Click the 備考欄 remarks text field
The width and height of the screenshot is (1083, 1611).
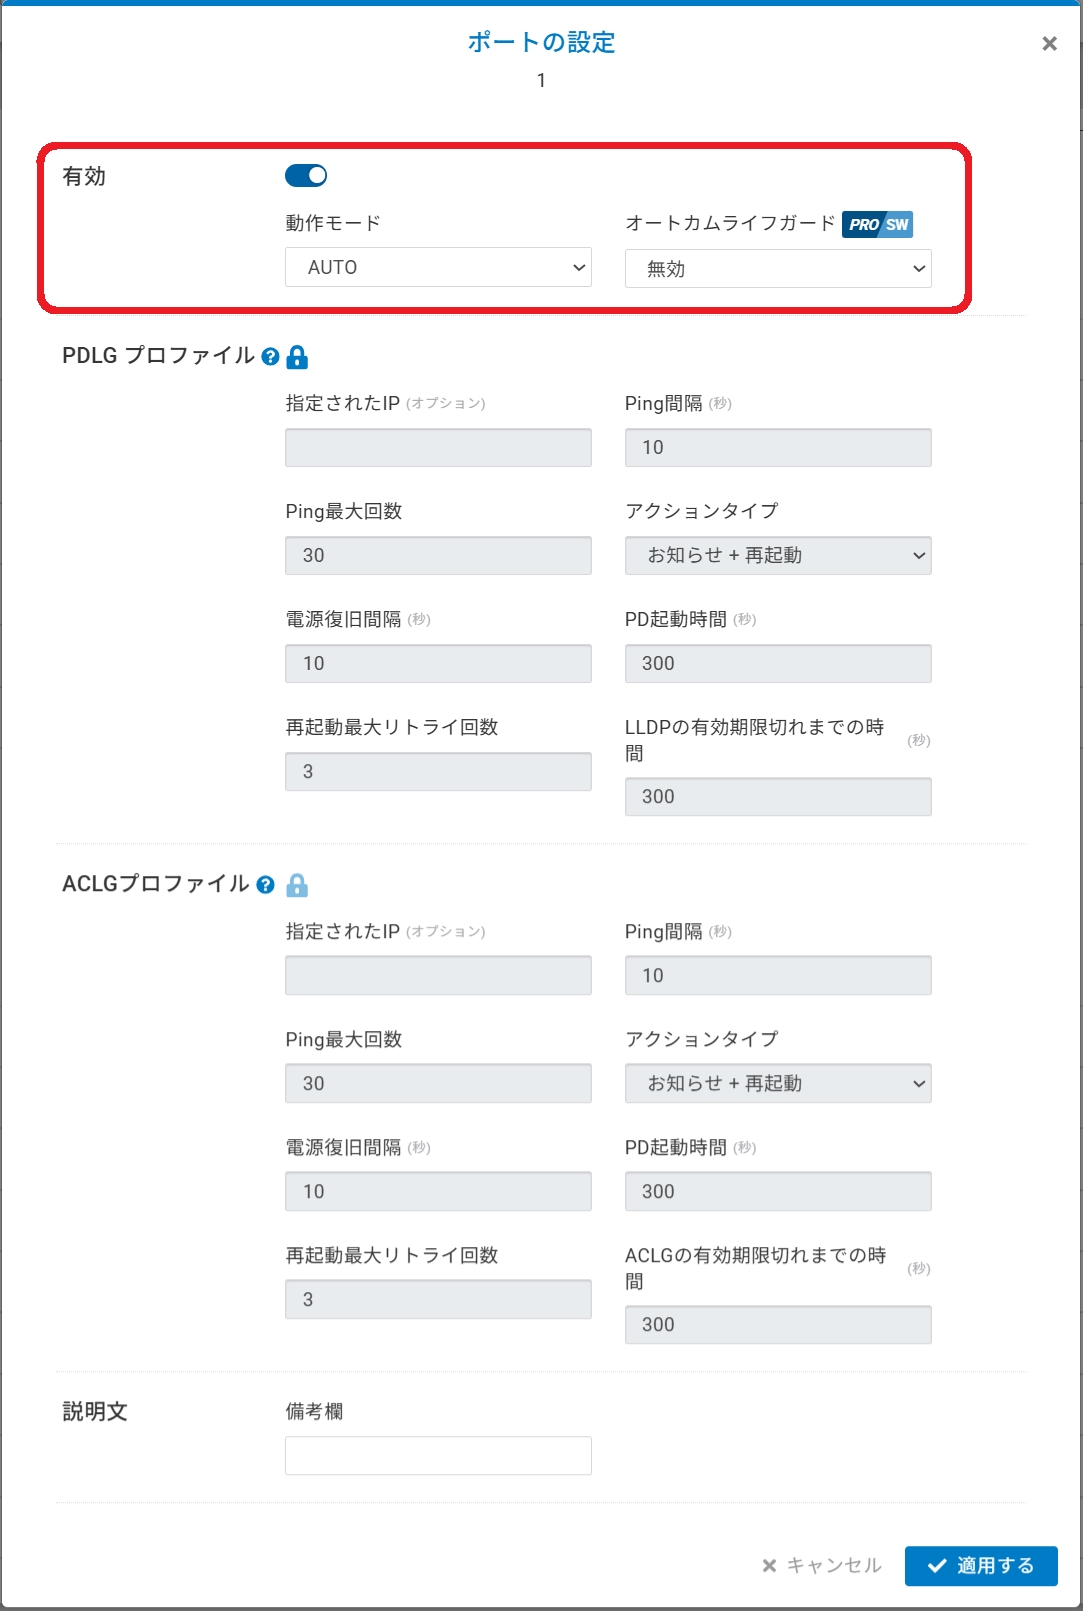pos(438,1456)
